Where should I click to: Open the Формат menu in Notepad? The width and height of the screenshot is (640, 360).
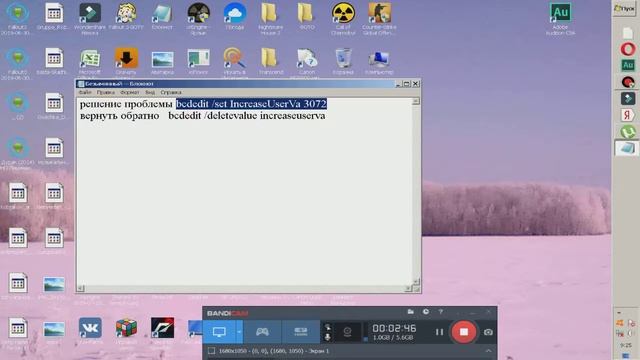pos(130,92)
